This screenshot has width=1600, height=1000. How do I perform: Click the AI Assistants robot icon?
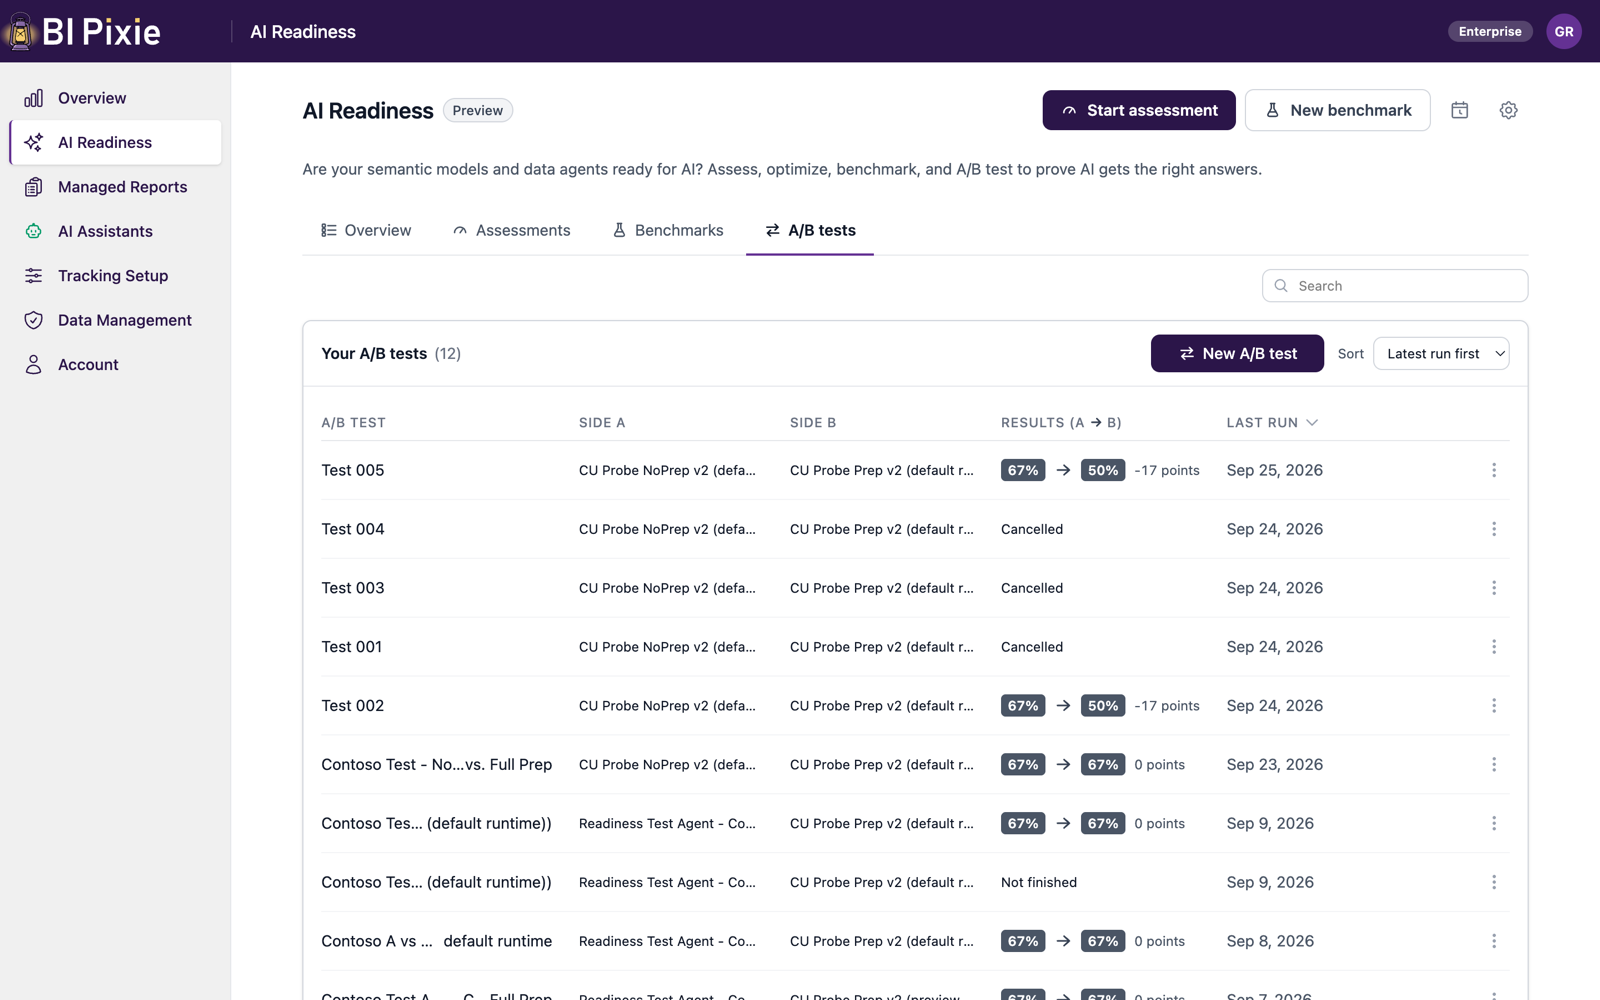coord(34,231)
